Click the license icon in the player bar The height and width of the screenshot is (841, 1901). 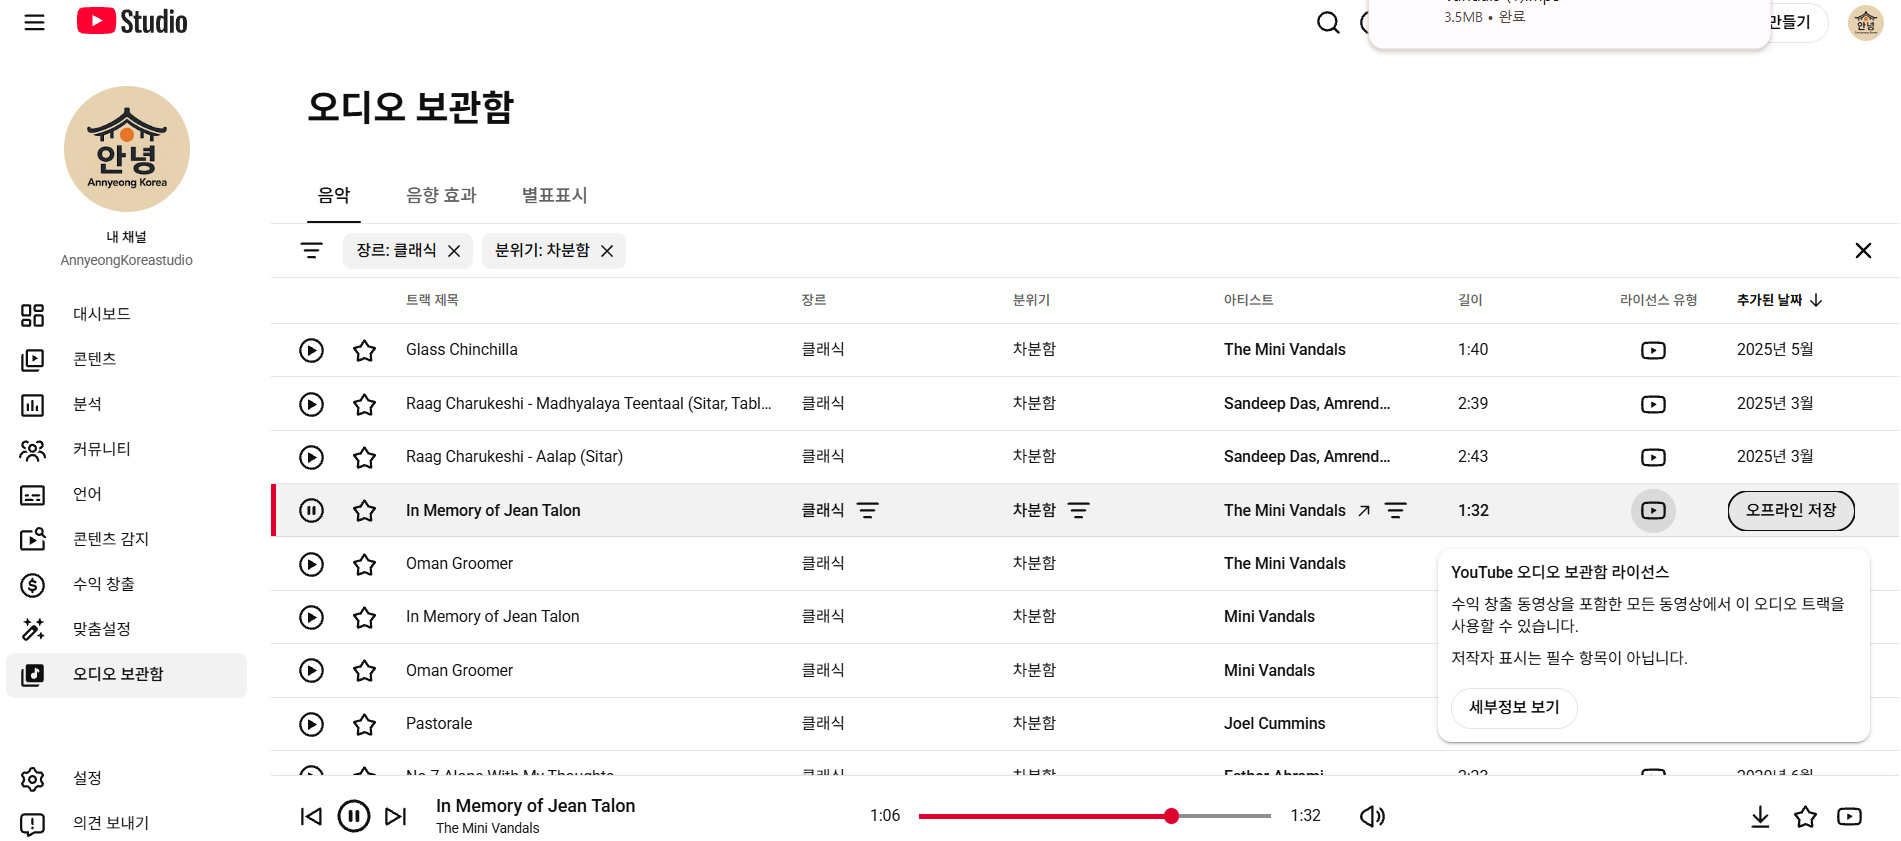pos(1850,817)
